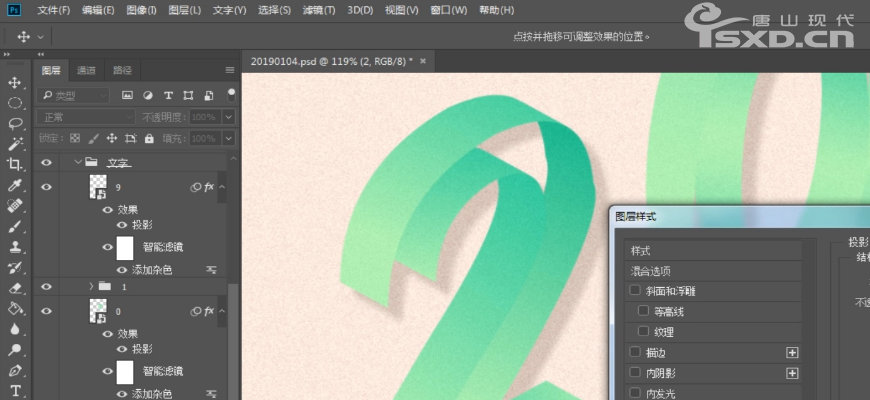Select the Magic Wand tool
Screen dimensions: 870x400
15,144
